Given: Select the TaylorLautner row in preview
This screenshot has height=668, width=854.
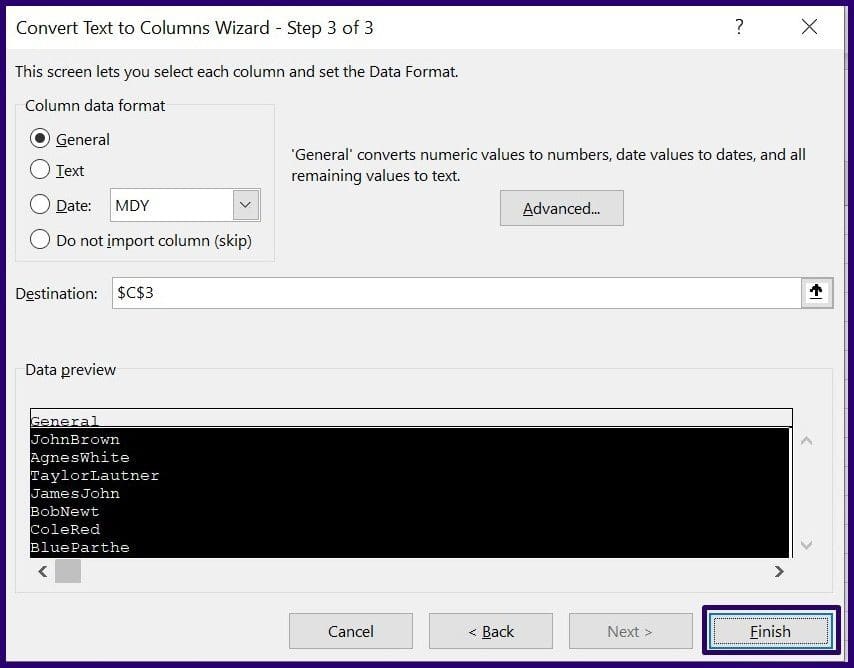Looking at the screenshot, I should (410, 475).
